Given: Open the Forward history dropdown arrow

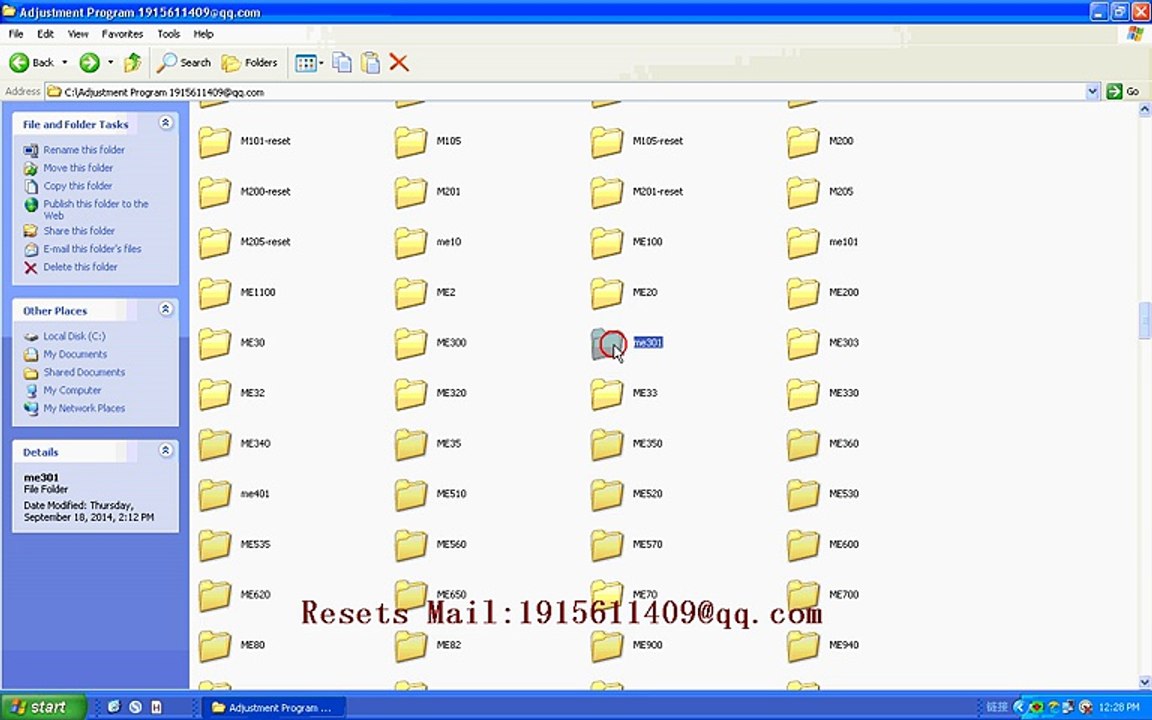Looking at the screenshot, I should coord(110,62).
